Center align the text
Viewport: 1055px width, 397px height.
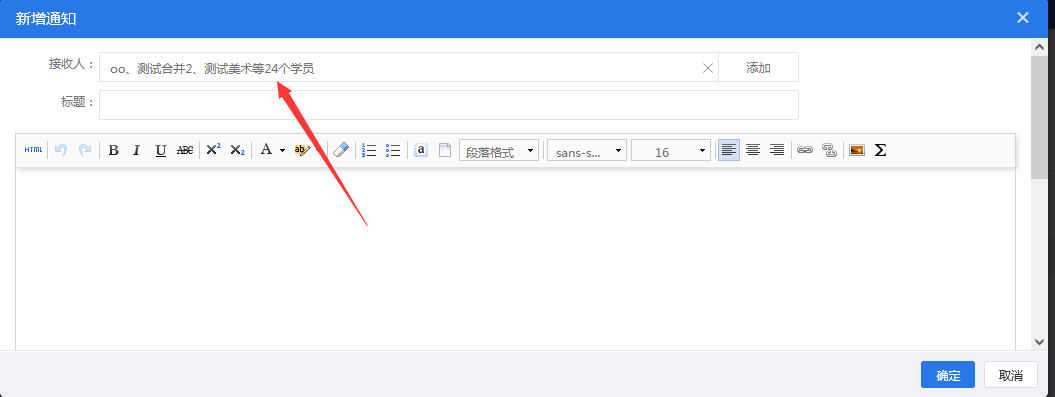(753, 150)
